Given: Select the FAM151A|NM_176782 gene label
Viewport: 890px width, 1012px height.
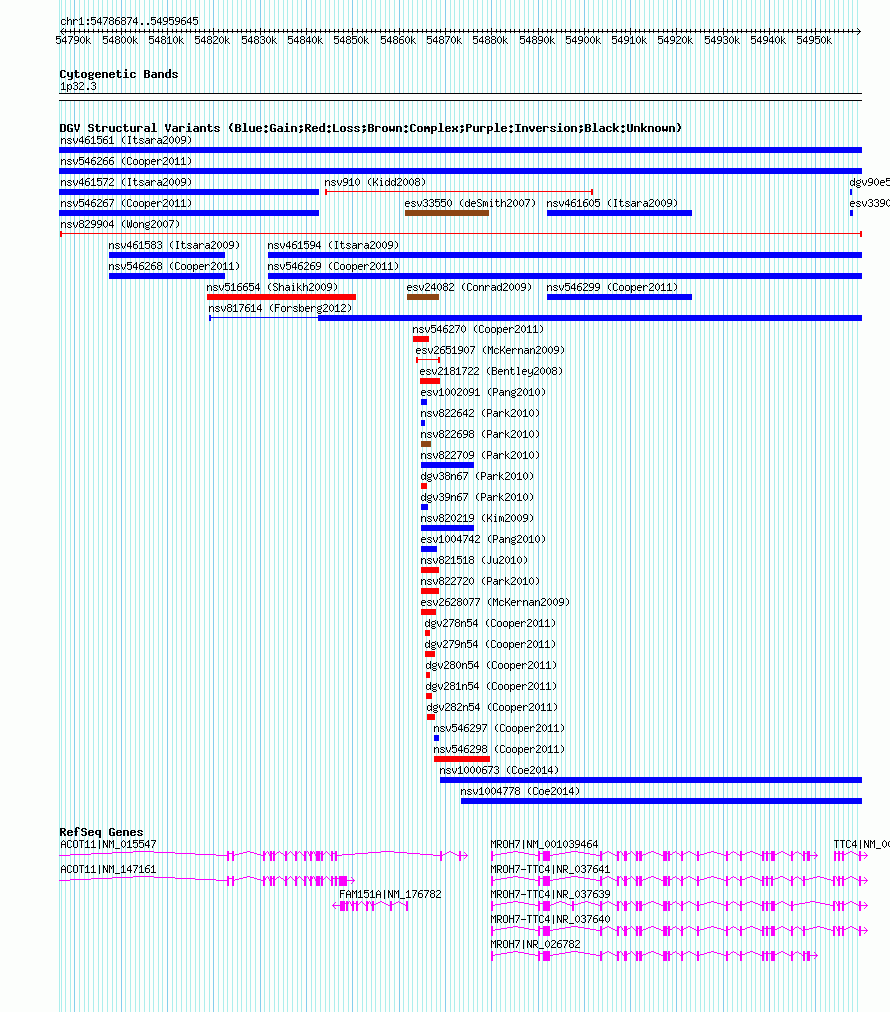Looking at the screenshot, I should tap(390, 894).
